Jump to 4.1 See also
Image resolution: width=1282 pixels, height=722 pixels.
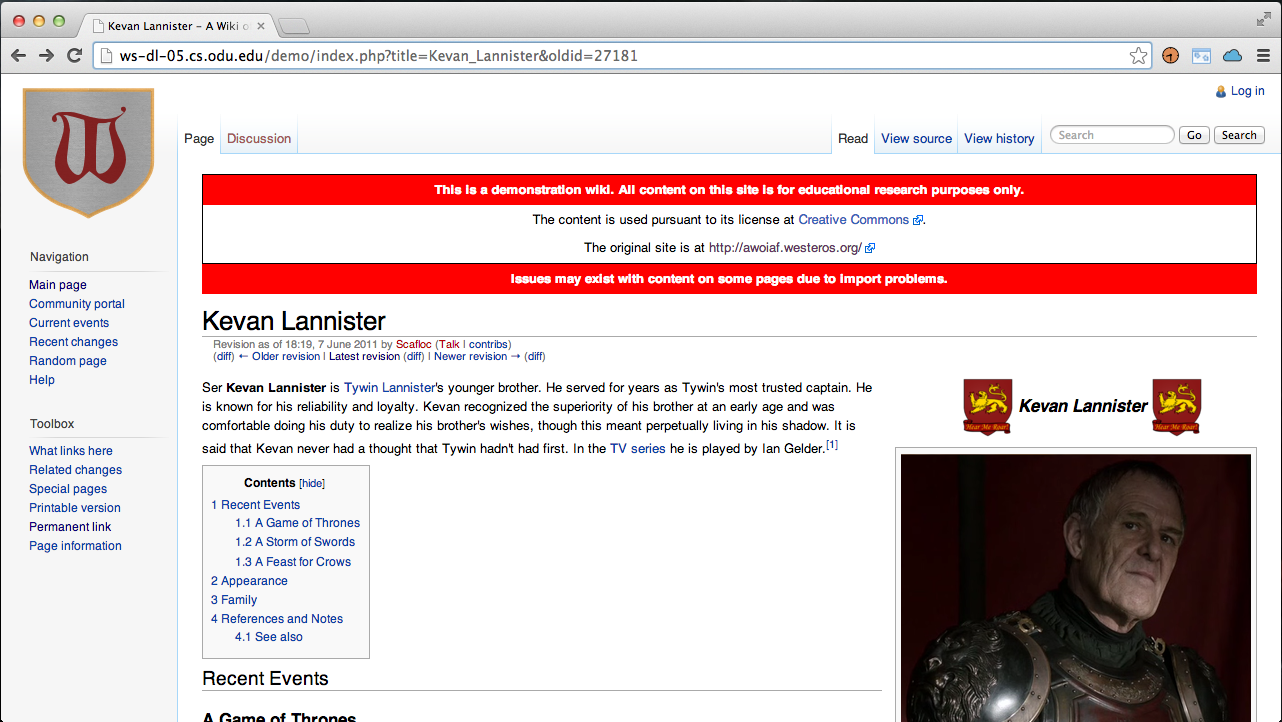point(269,637)
